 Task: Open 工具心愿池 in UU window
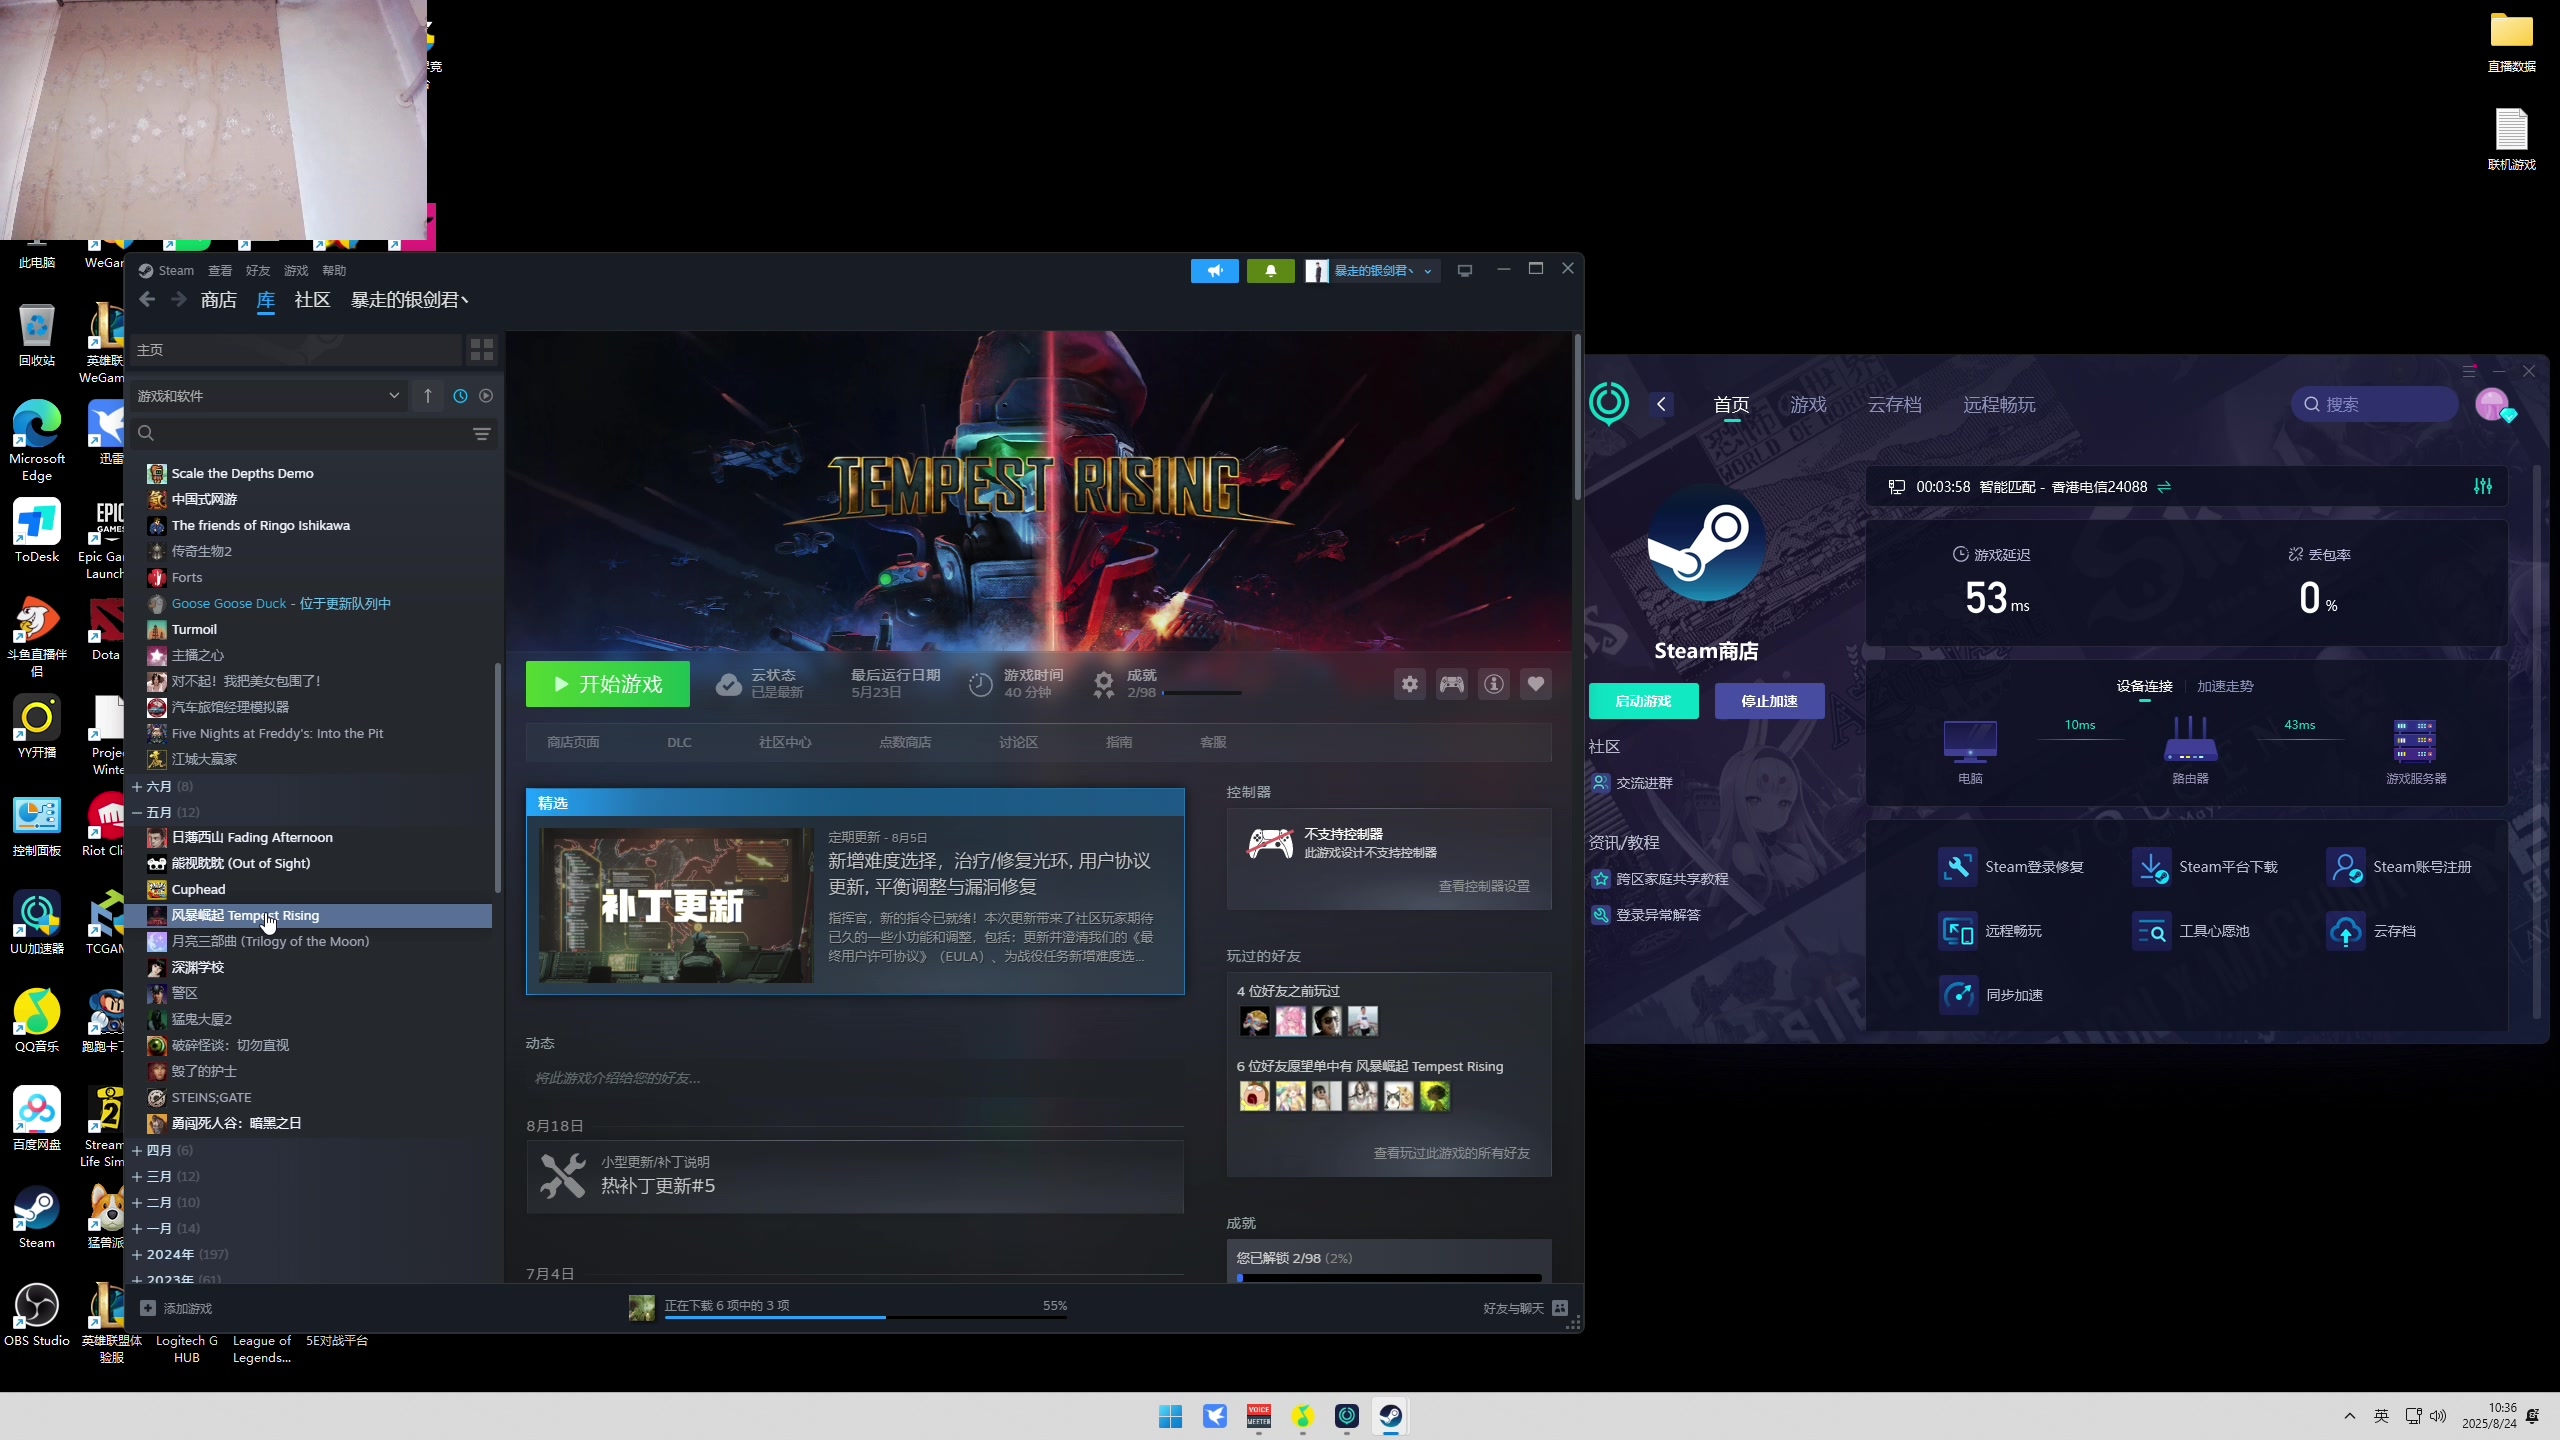point(2191,931)
